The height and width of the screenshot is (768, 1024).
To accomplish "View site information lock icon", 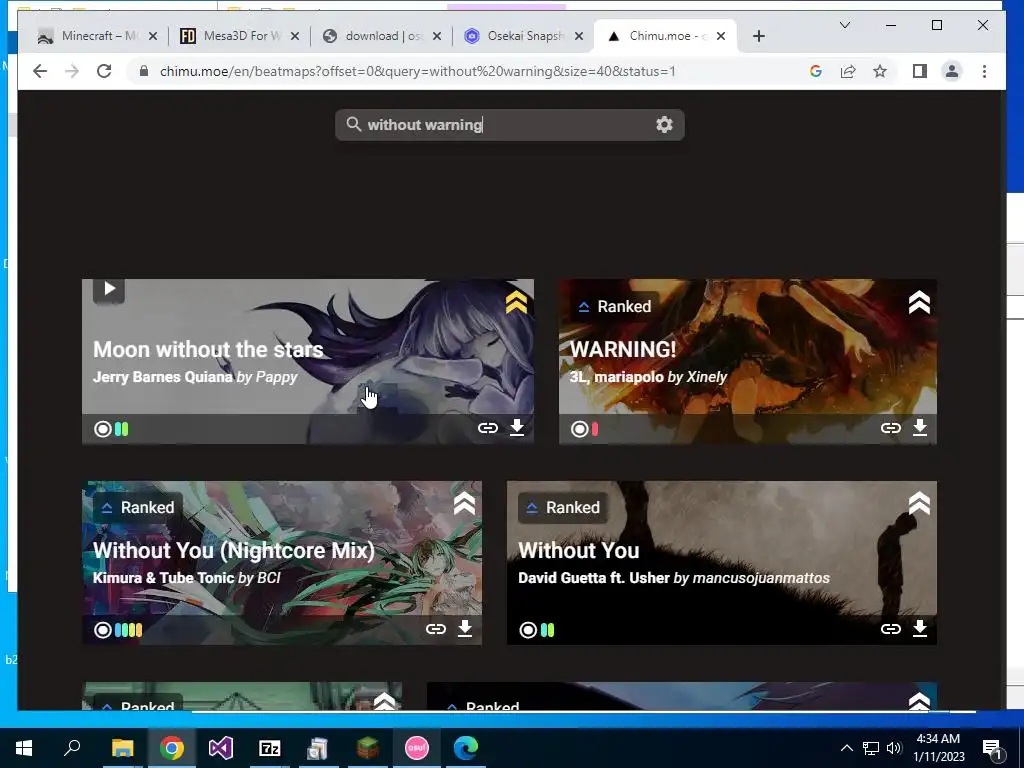I will click(x=144, y=71).
